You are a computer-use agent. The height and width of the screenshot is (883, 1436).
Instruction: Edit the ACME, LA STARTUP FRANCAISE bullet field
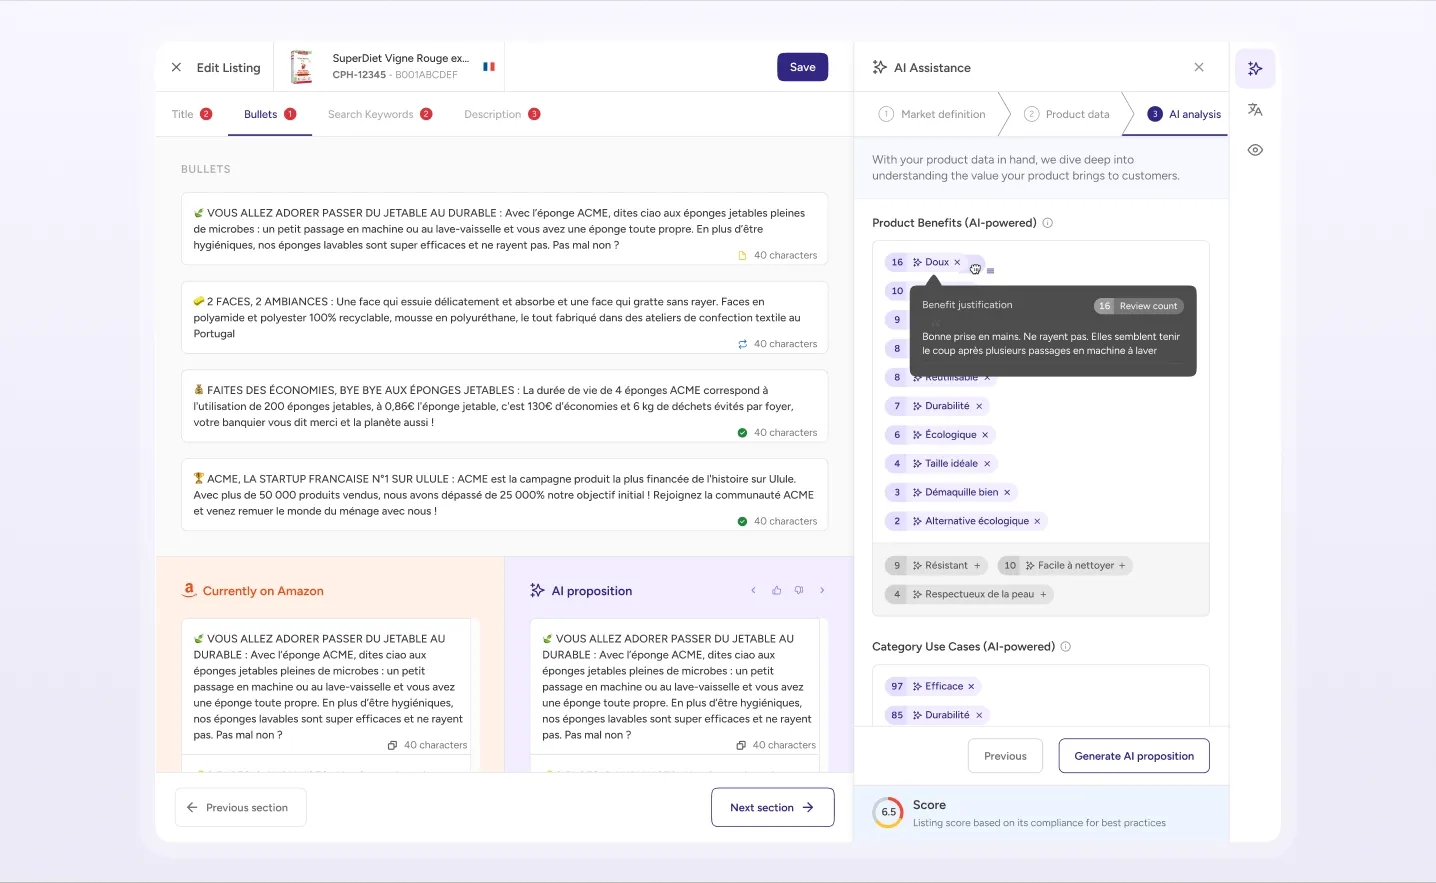coord(504,495)
